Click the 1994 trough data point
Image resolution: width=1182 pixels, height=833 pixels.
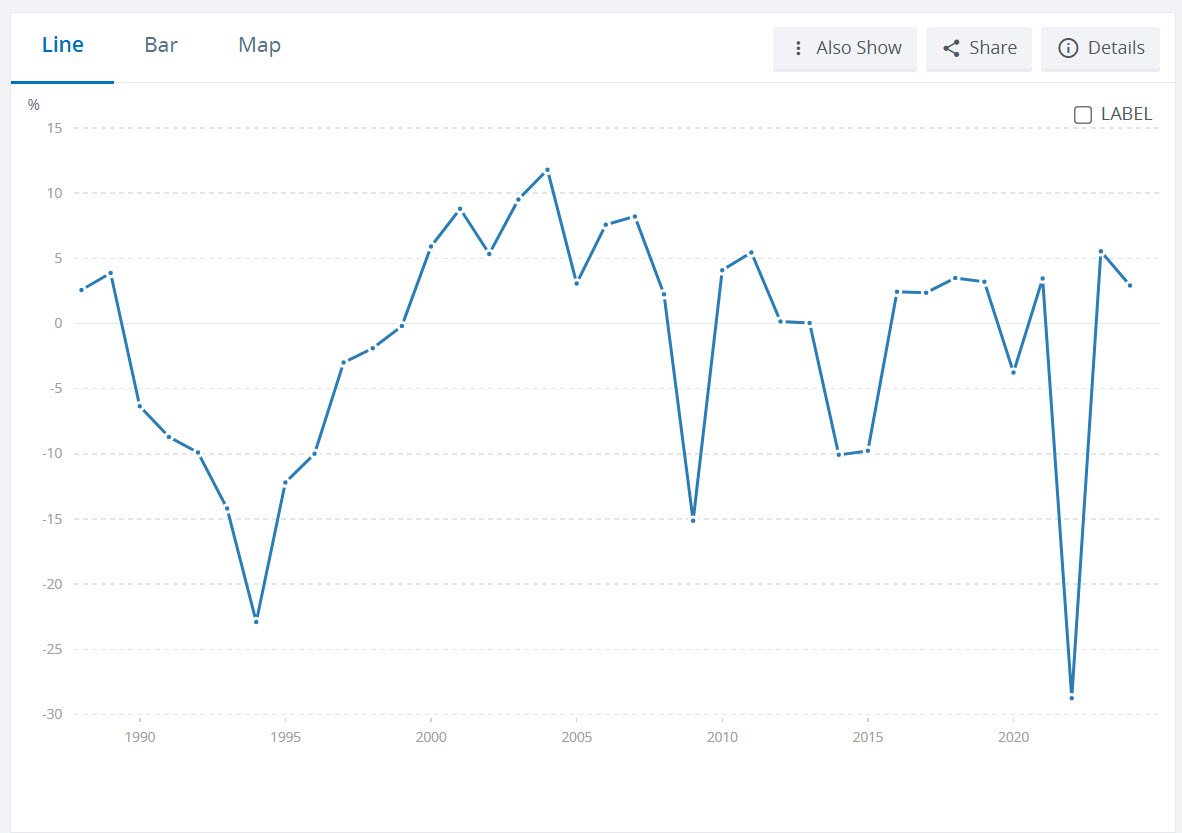click(256, 621)
